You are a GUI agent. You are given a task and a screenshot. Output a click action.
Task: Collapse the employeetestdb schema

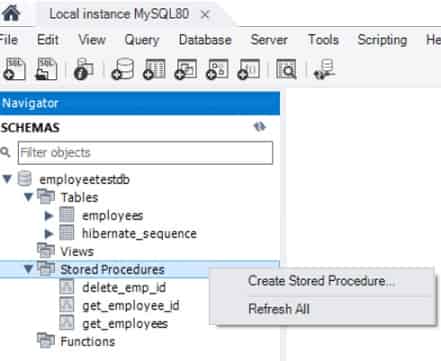tap(7, 179)
